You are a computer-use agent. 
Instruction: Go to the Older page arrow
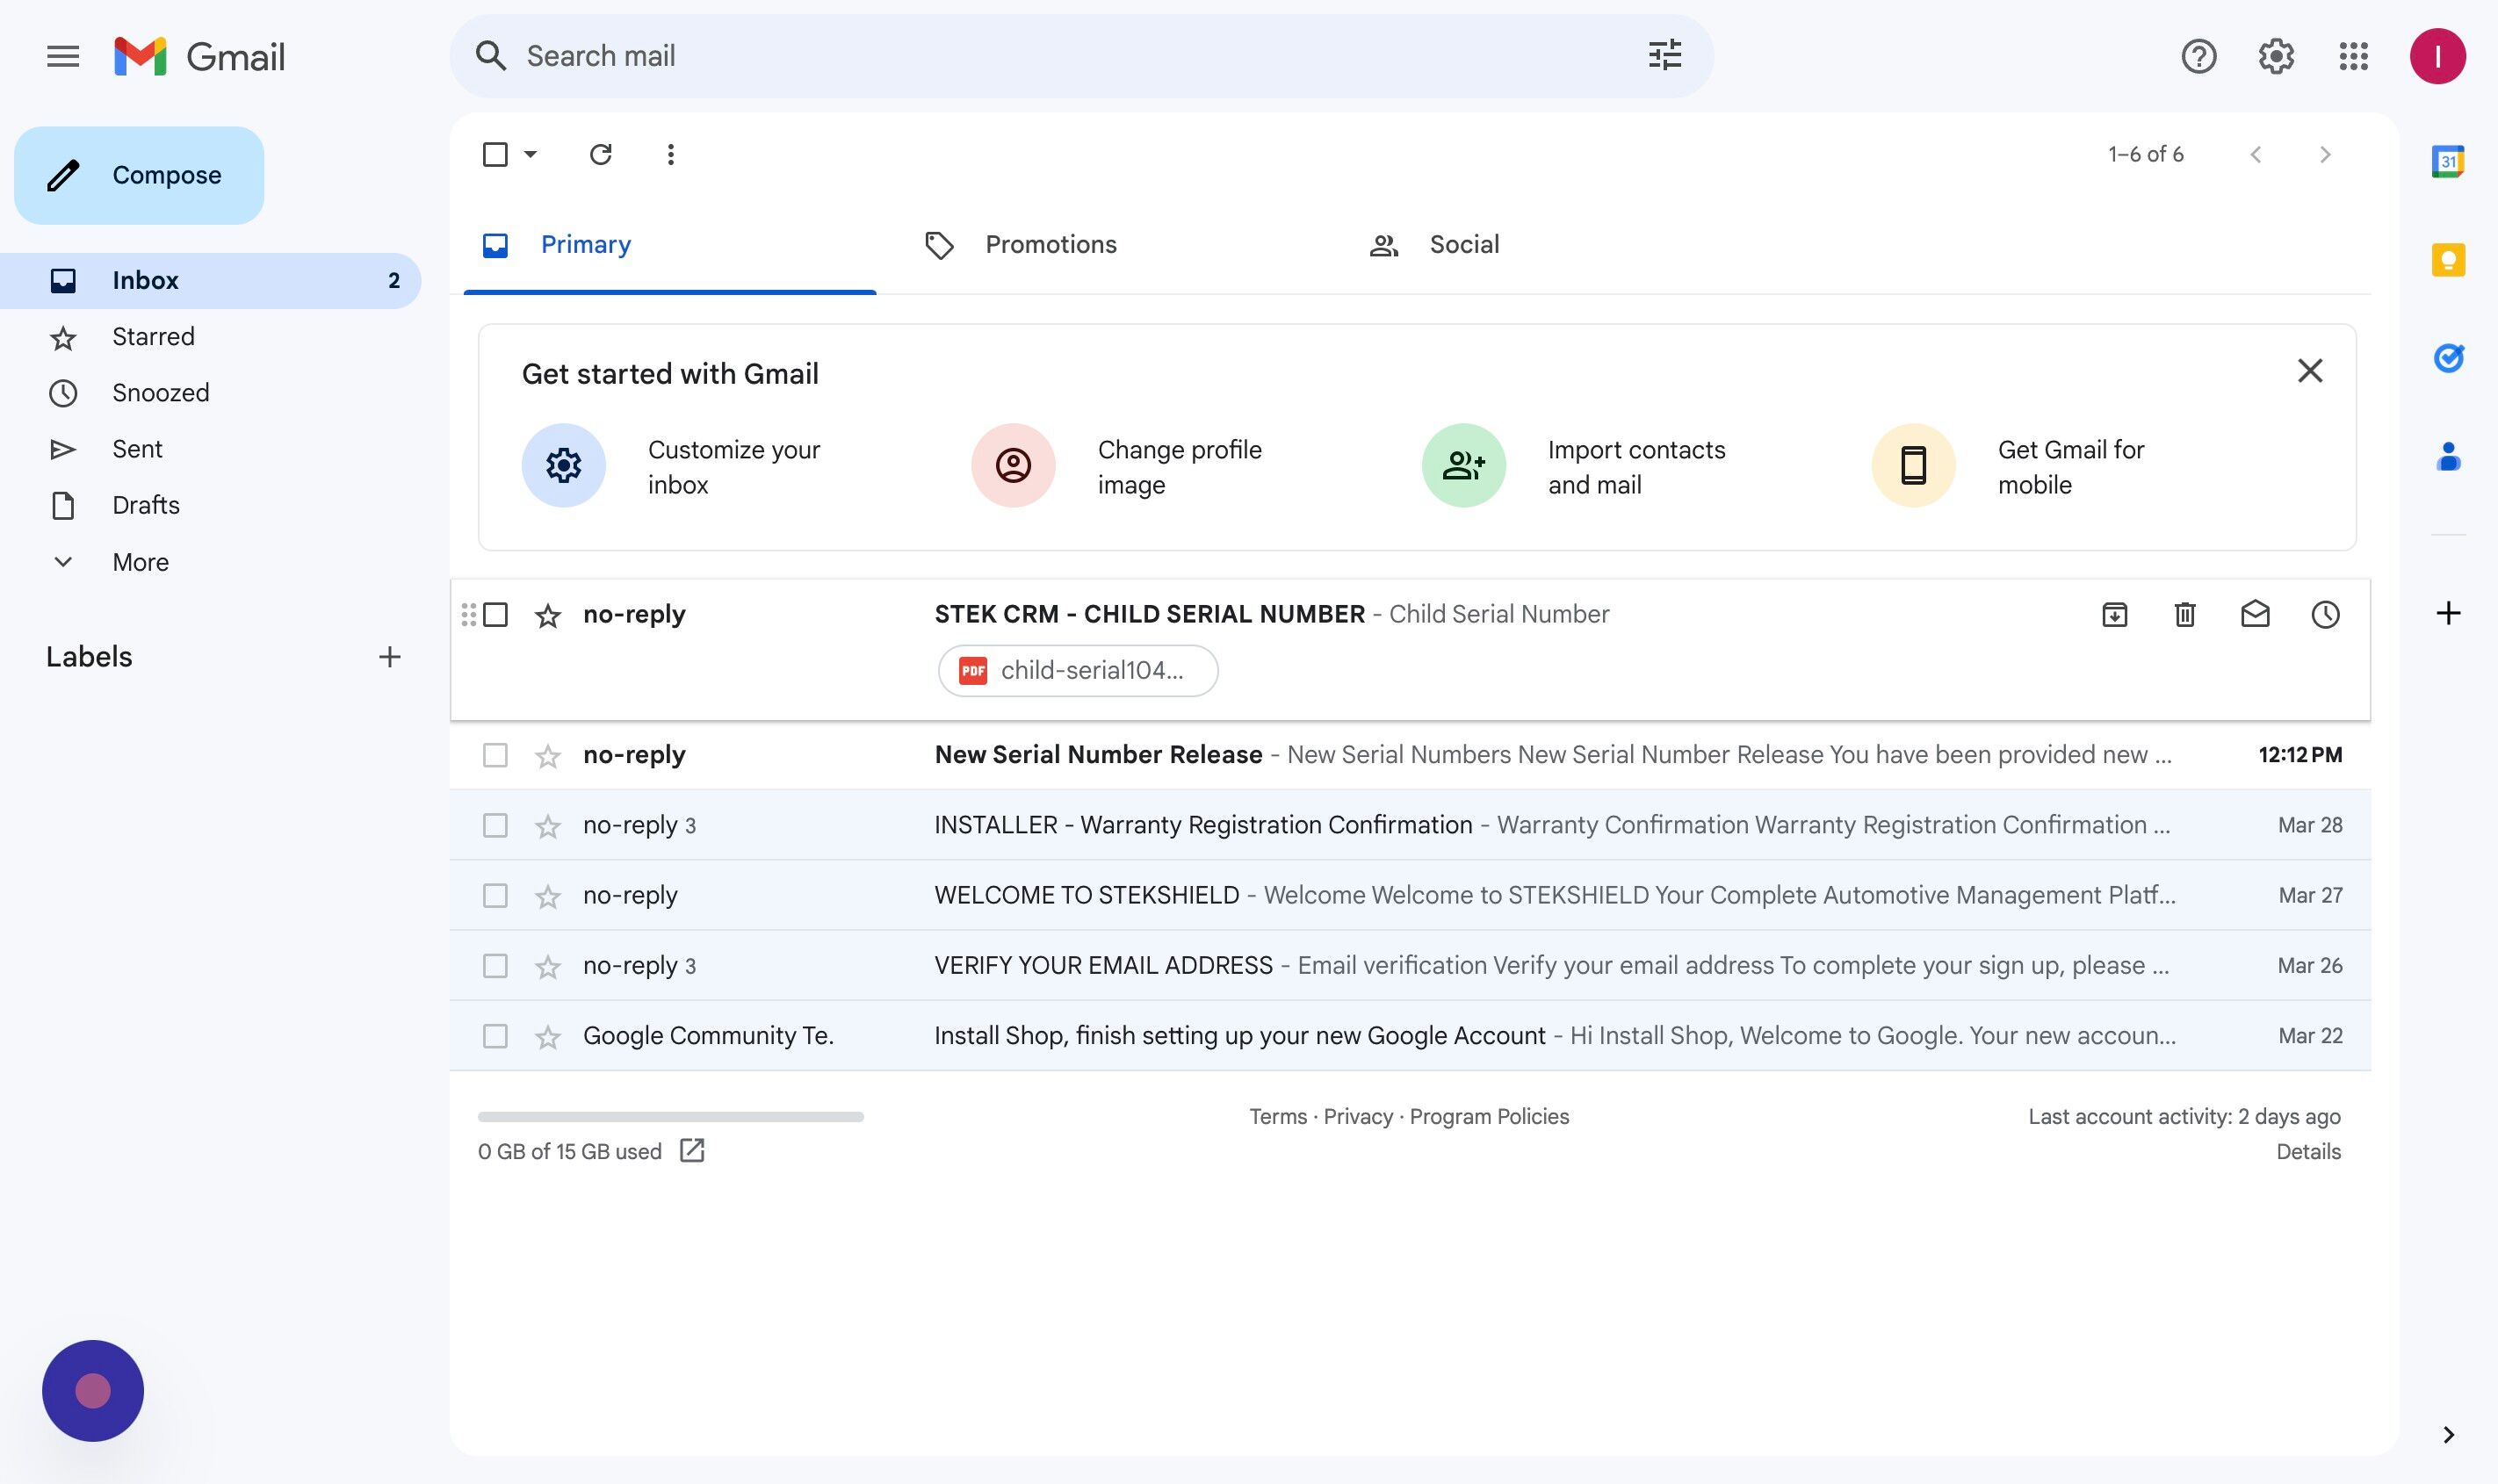(2325, 154)
